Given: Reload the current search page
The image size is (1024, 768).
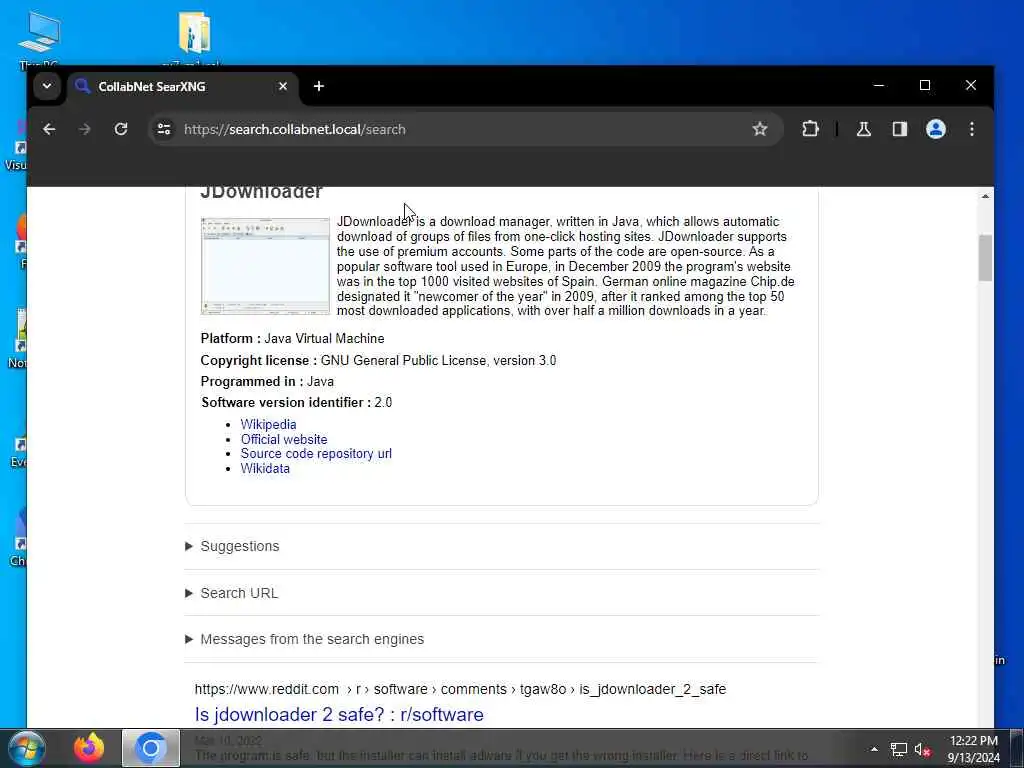Looking at the screenshot, I should tap(121, 129).
